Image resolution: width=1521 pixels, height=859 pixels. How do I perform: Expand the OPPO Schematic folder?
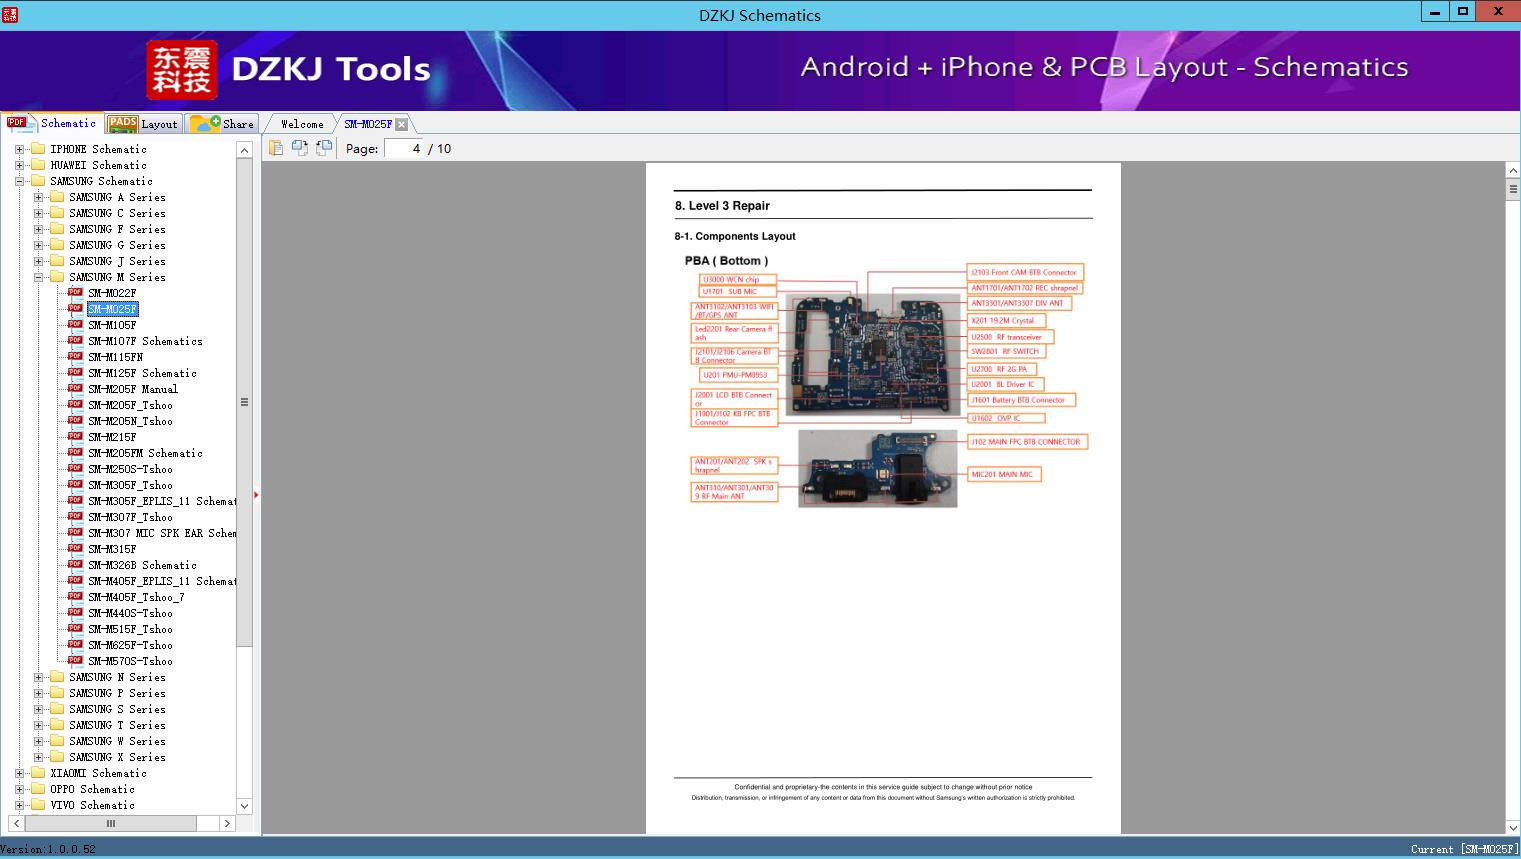pyautogui.click(x=19, y=789)
